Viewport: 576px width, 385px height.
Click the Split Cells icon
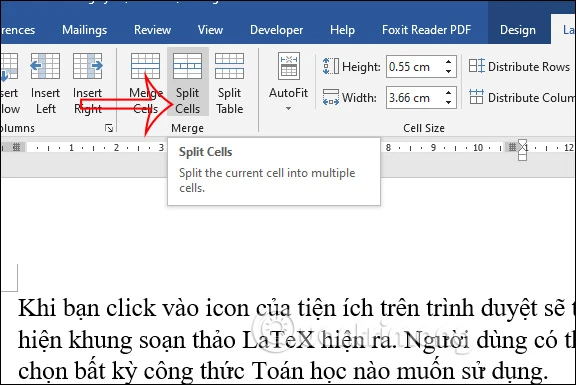coord(187,66)
